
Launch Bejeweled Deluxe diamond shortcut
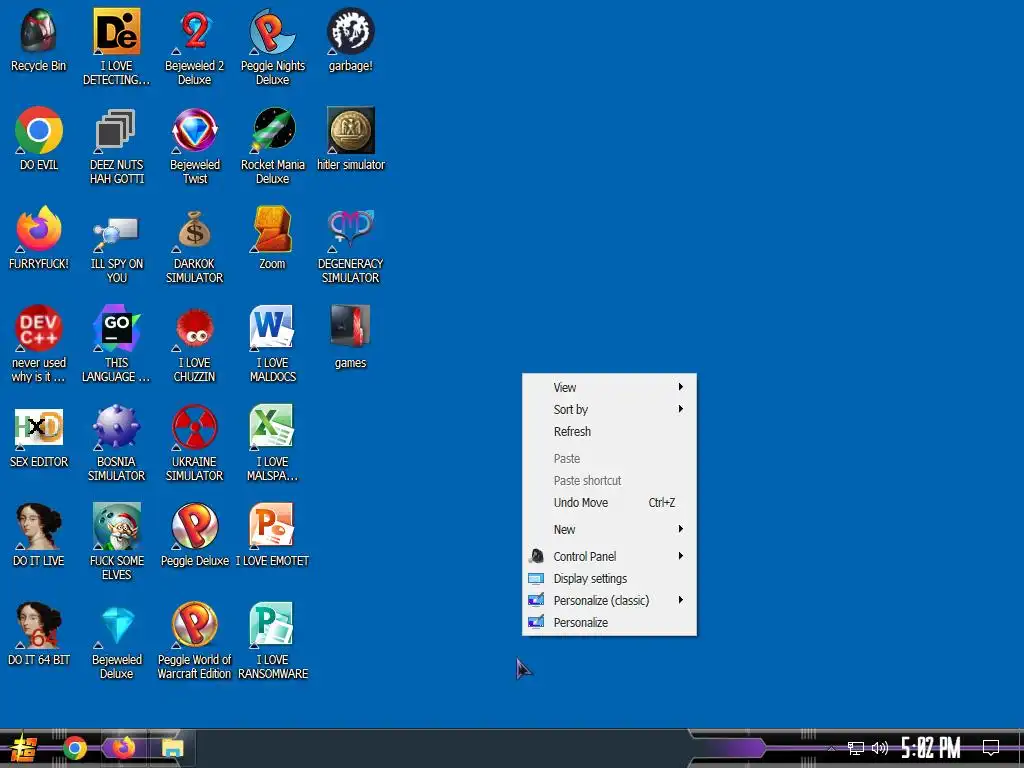(x=116, y=641)
